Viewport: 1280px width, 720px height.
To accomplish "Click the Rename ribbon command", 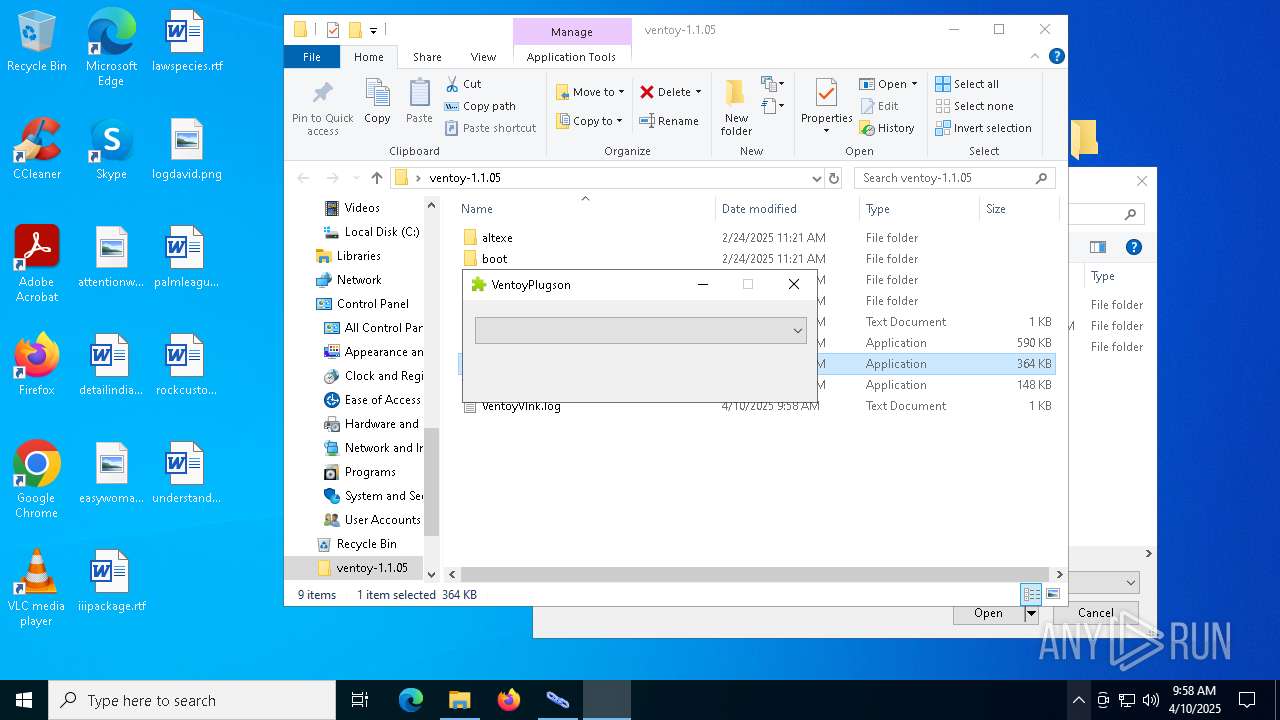I will (669, 121).
